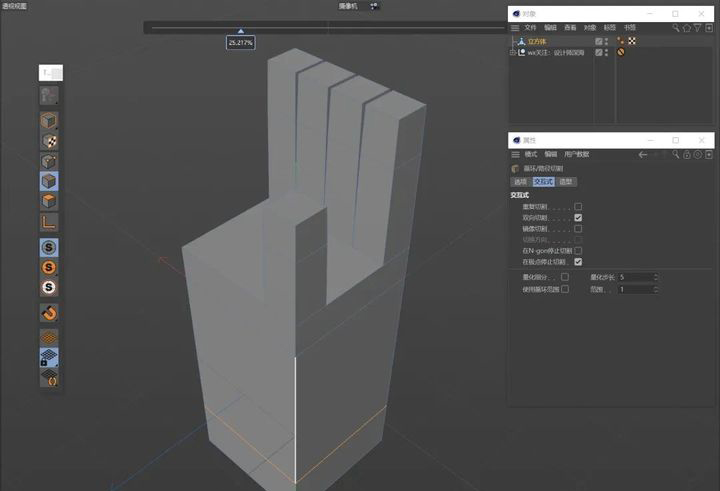Open 模式 menu in Attributes panel
Image resolution: width=720 pixels, height=491 pixels.
(x=530, y=155)
